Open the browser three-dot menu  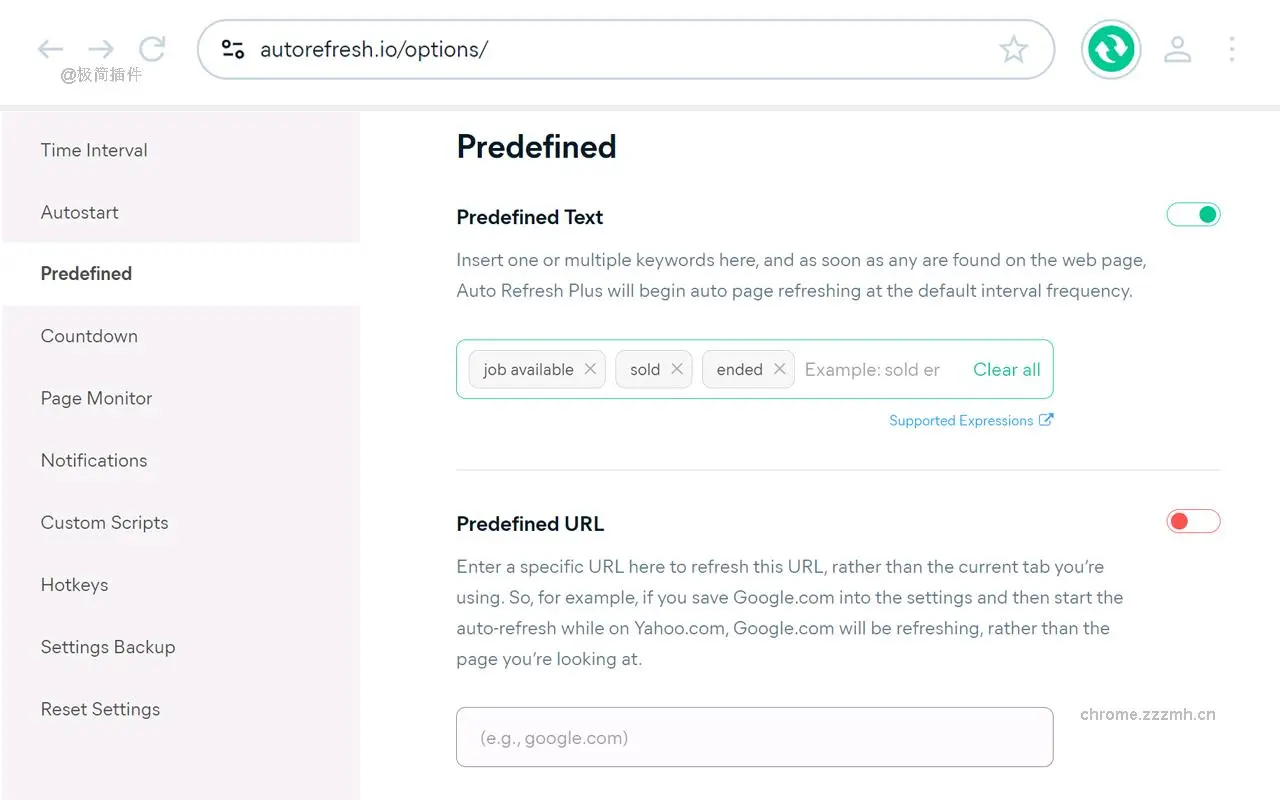click(1232, 48)
